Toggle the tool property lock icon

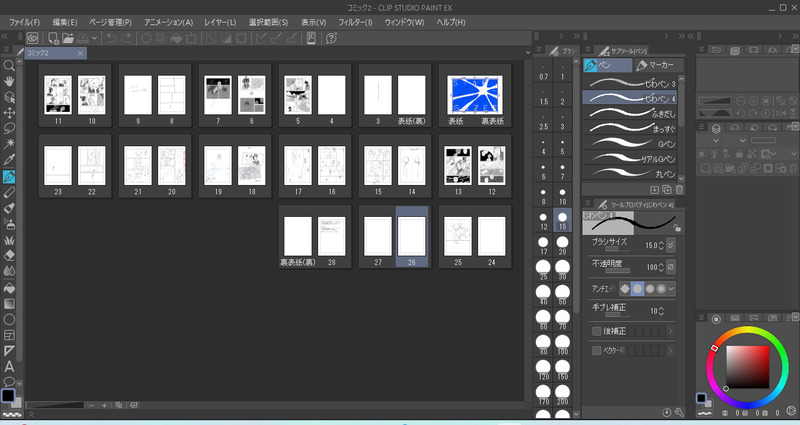click(x=677, y=228)
